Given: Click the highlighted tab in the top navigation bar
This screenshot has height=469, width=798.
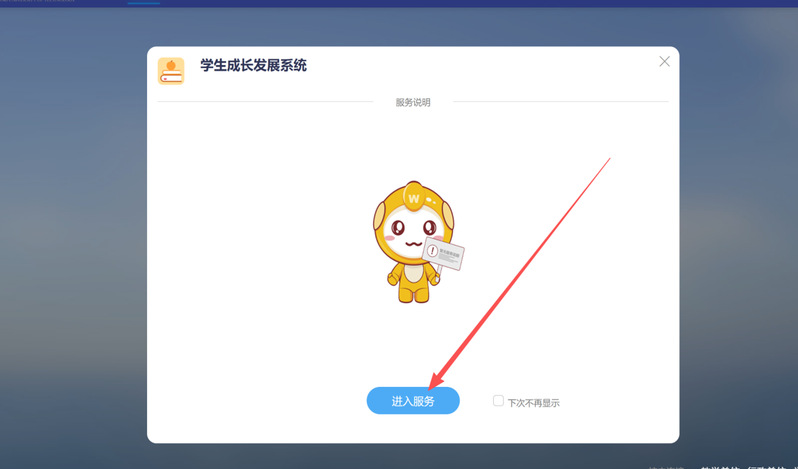Looking at the screenshot, I should pos(144,3).
